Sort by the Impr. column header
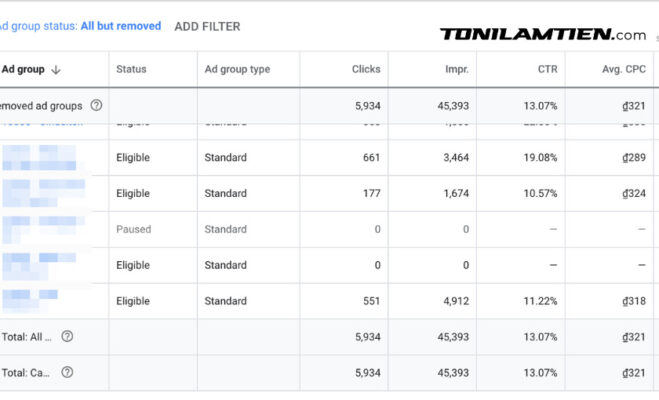The image size is (659, 400). click(457, 69)
